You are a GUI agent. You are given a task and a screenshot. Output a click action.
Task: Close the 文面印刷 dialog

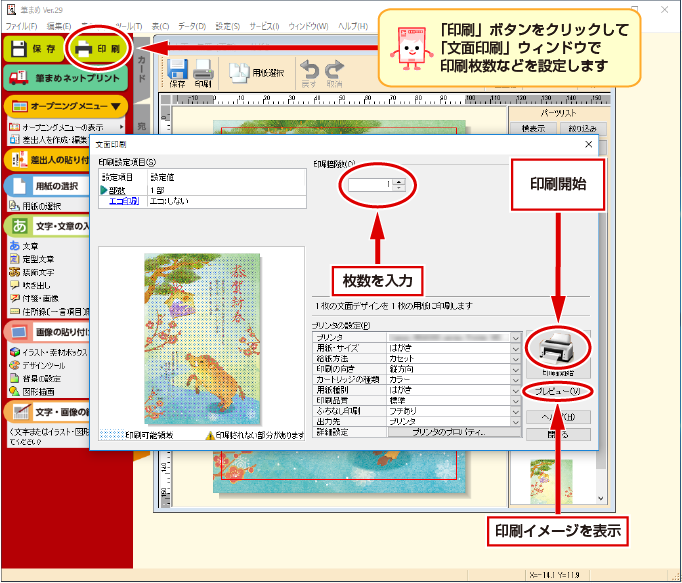click(588, 144)
